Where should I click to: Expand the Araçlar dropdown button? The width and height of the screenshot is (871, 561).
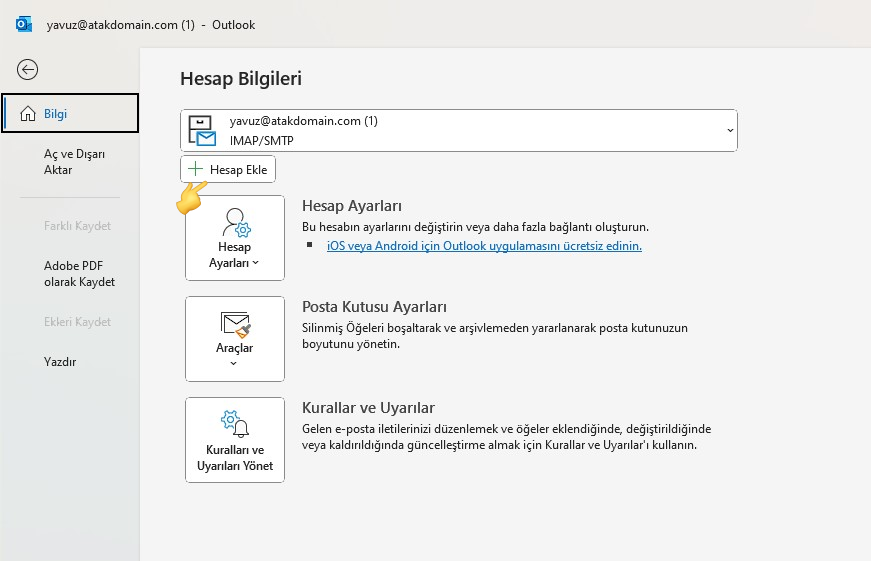tap(235, 339)
